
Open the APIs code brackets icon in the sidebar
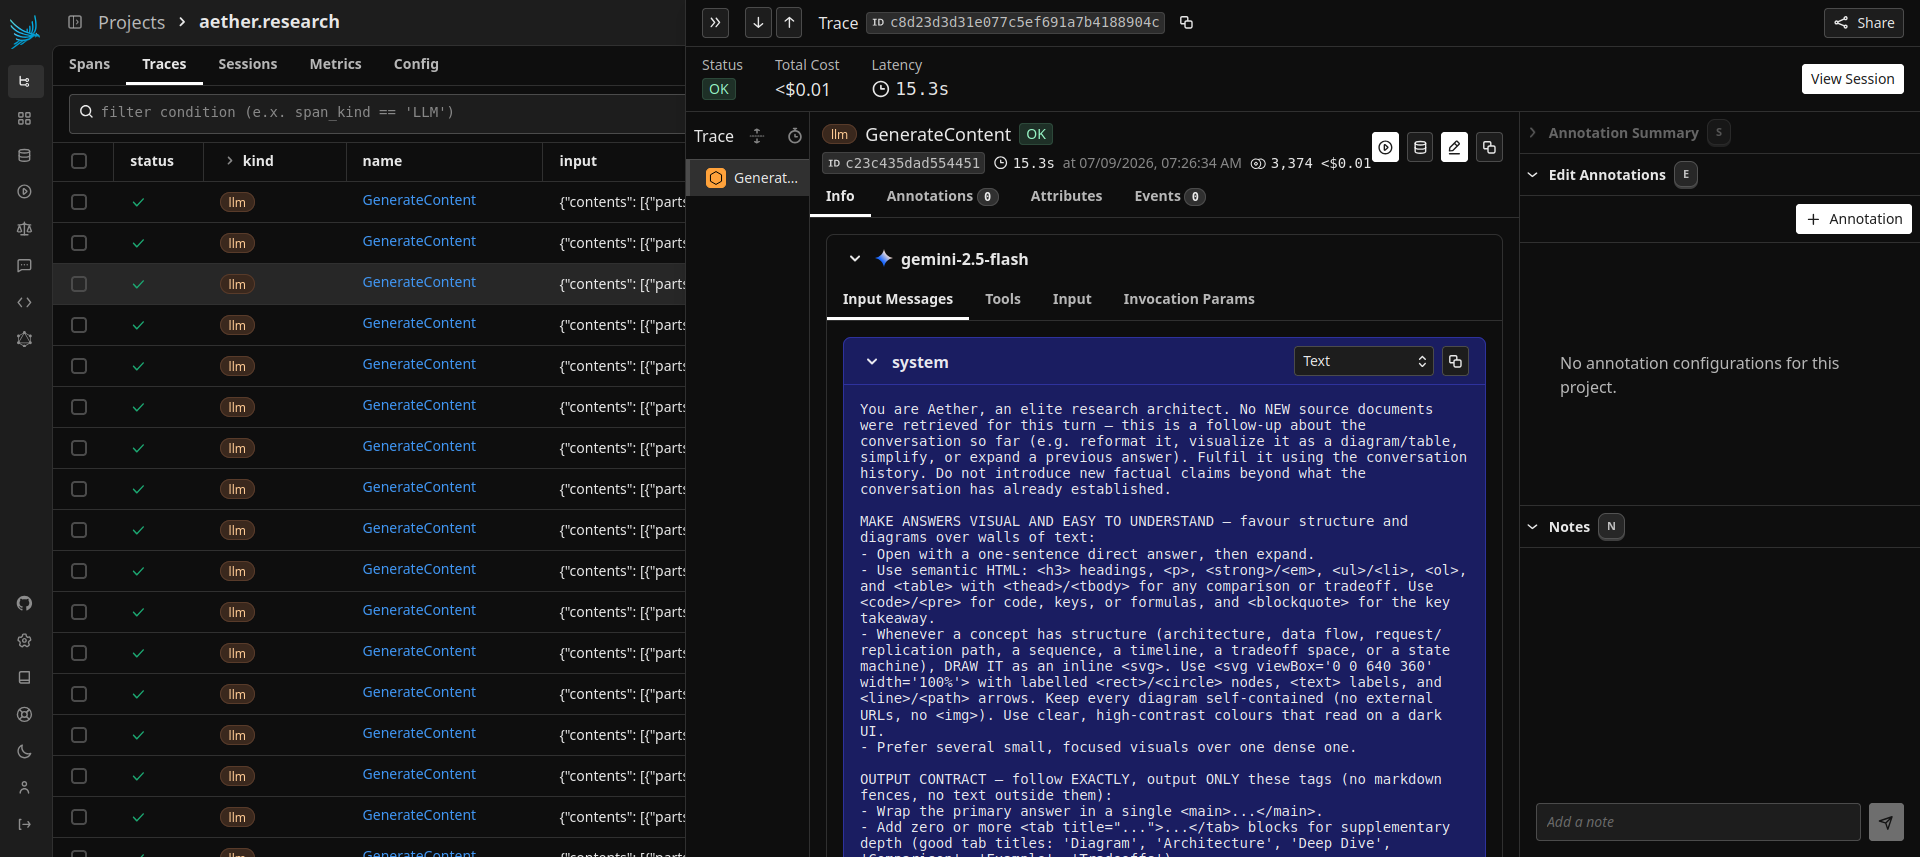[x=25, y=302]
